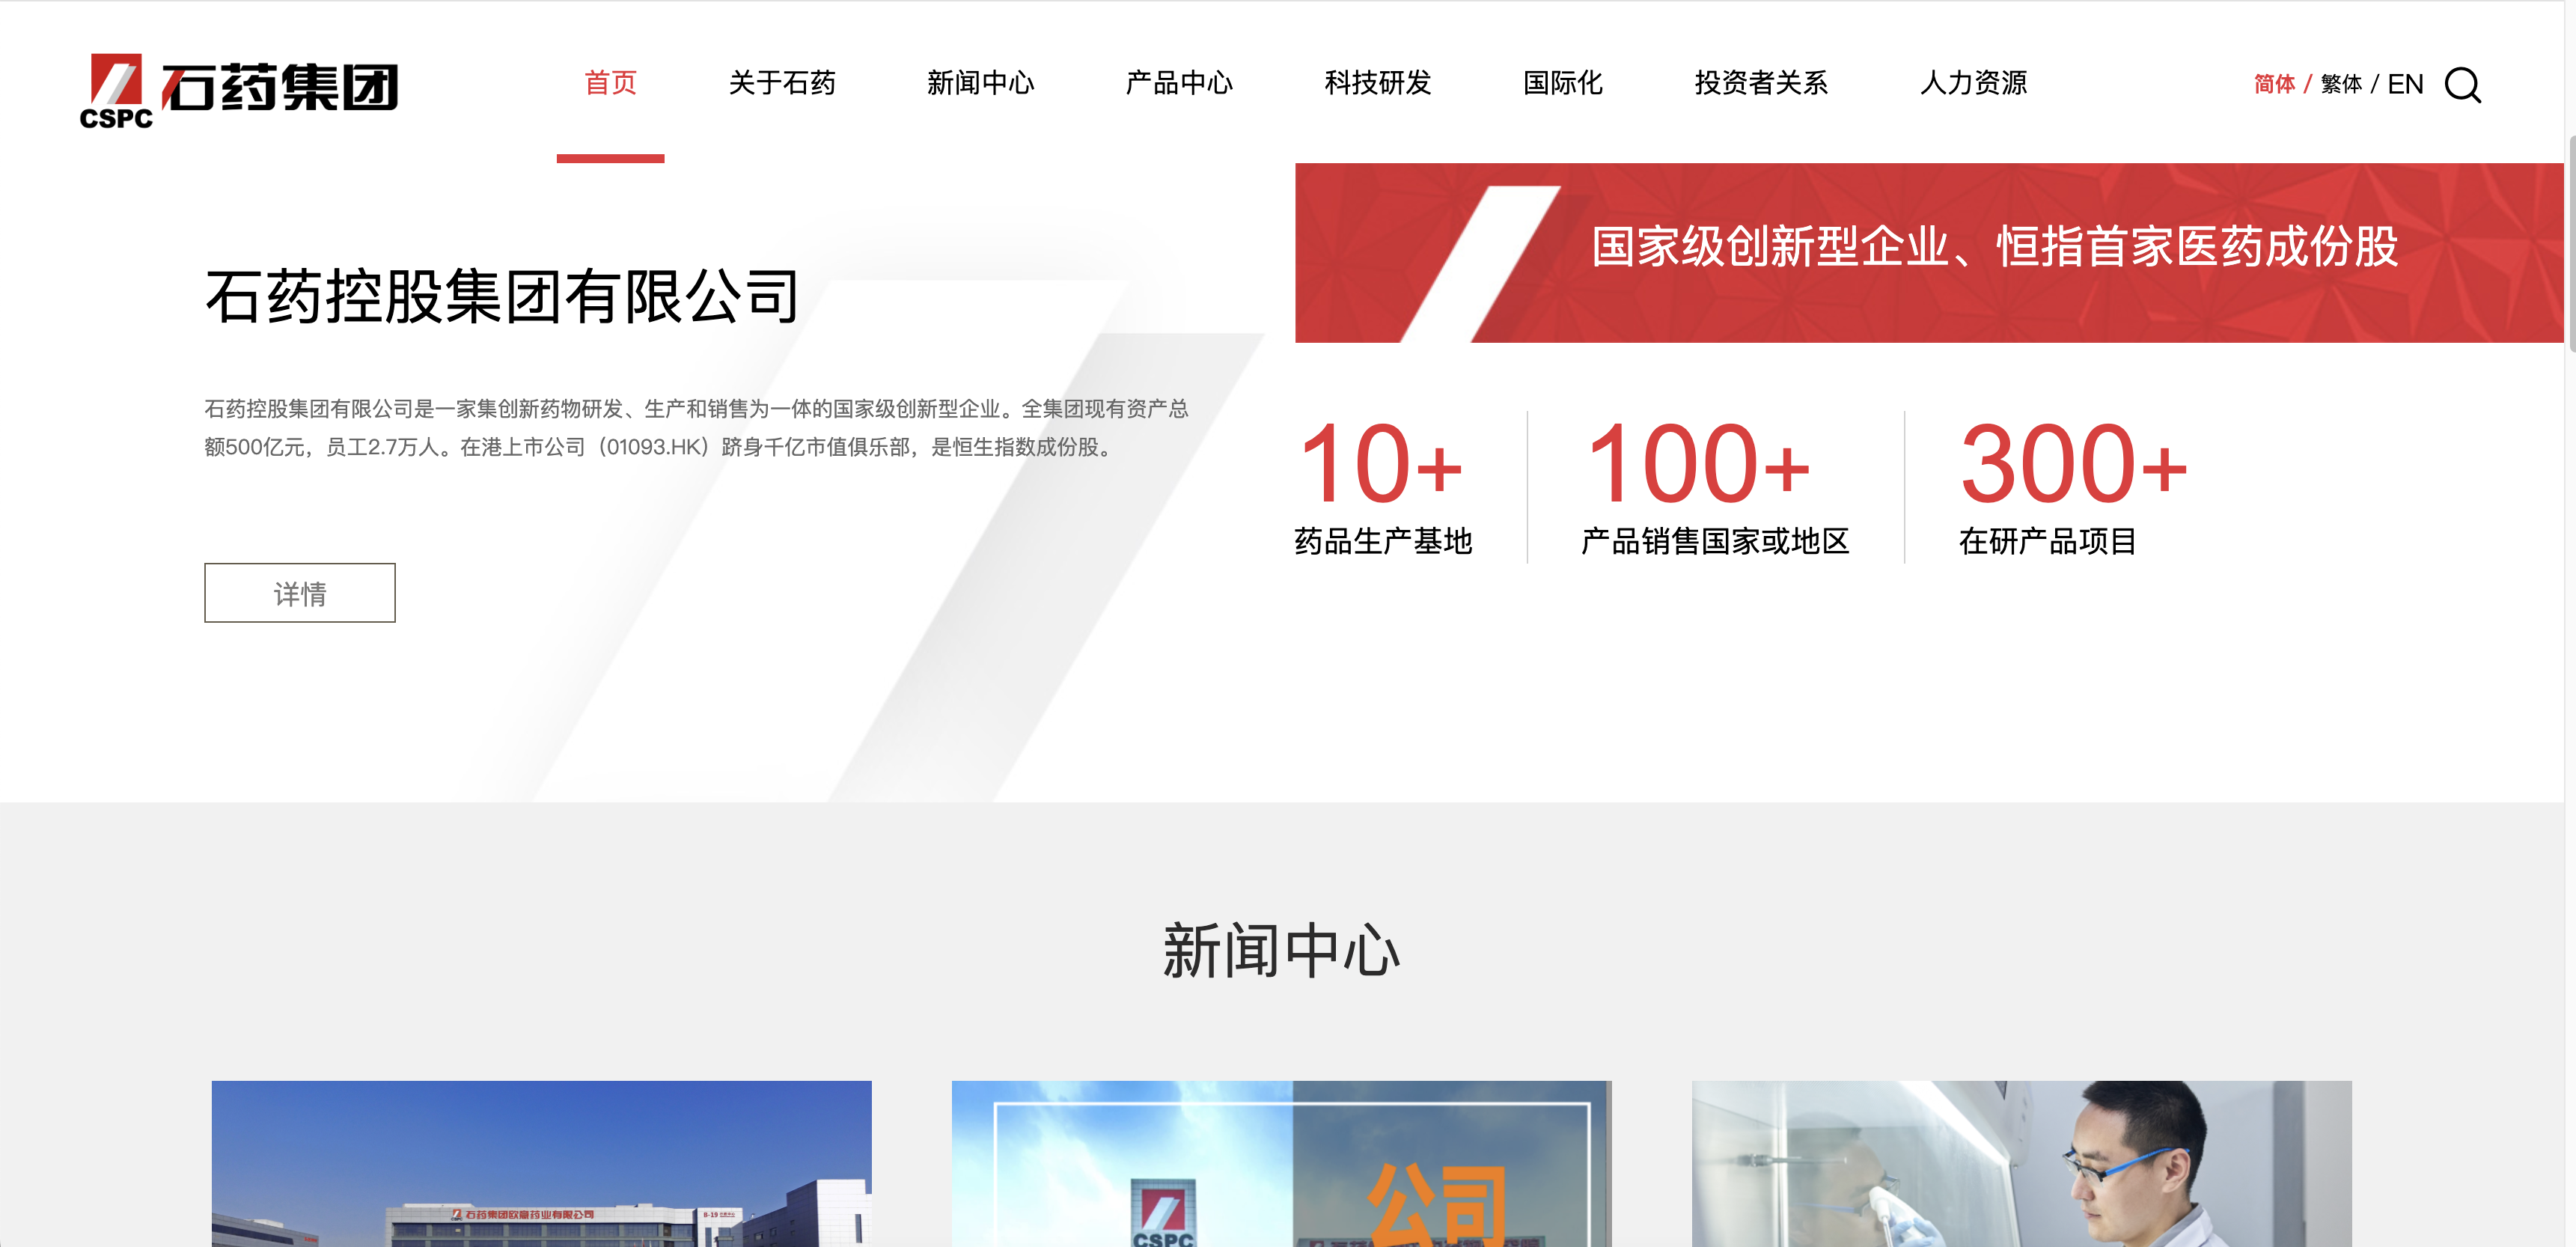Click the red banner 国家级创新型企业
Viewport: 2576px width, 1247px height.
coord(1929,253)
